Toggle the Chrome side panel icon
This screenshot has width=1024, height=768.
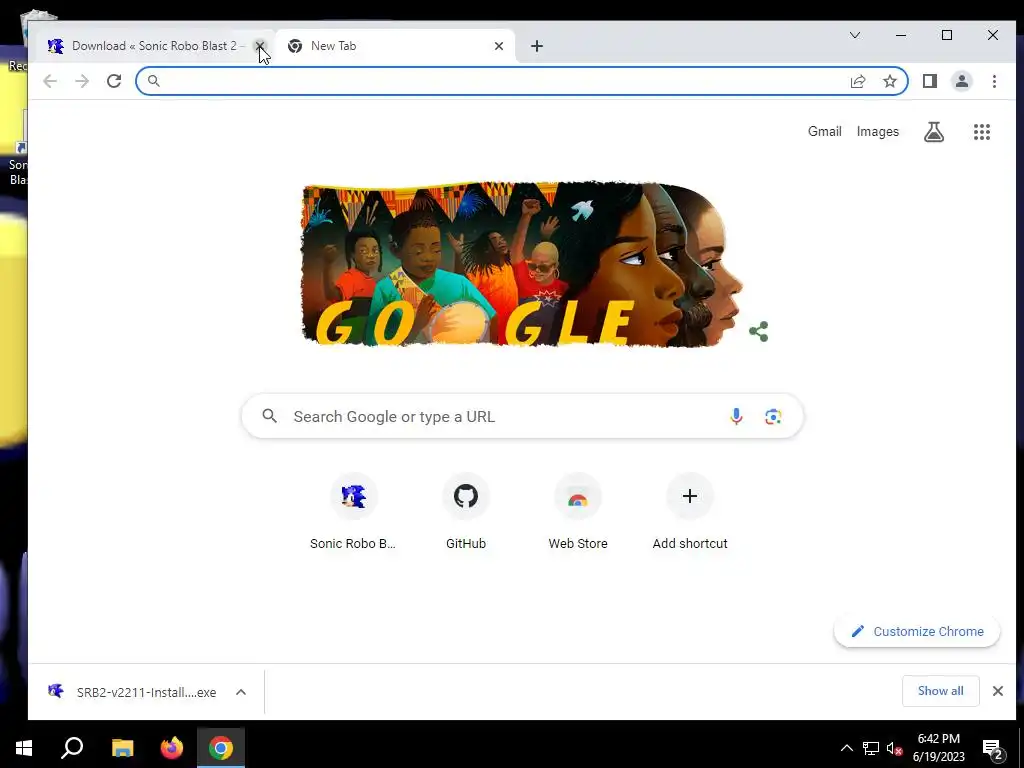point(929,81)
